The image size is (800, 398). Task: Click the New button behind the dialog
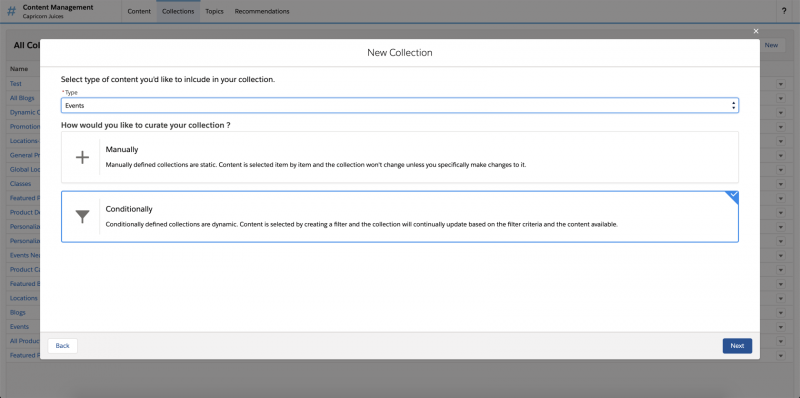[x=771, y=45]
